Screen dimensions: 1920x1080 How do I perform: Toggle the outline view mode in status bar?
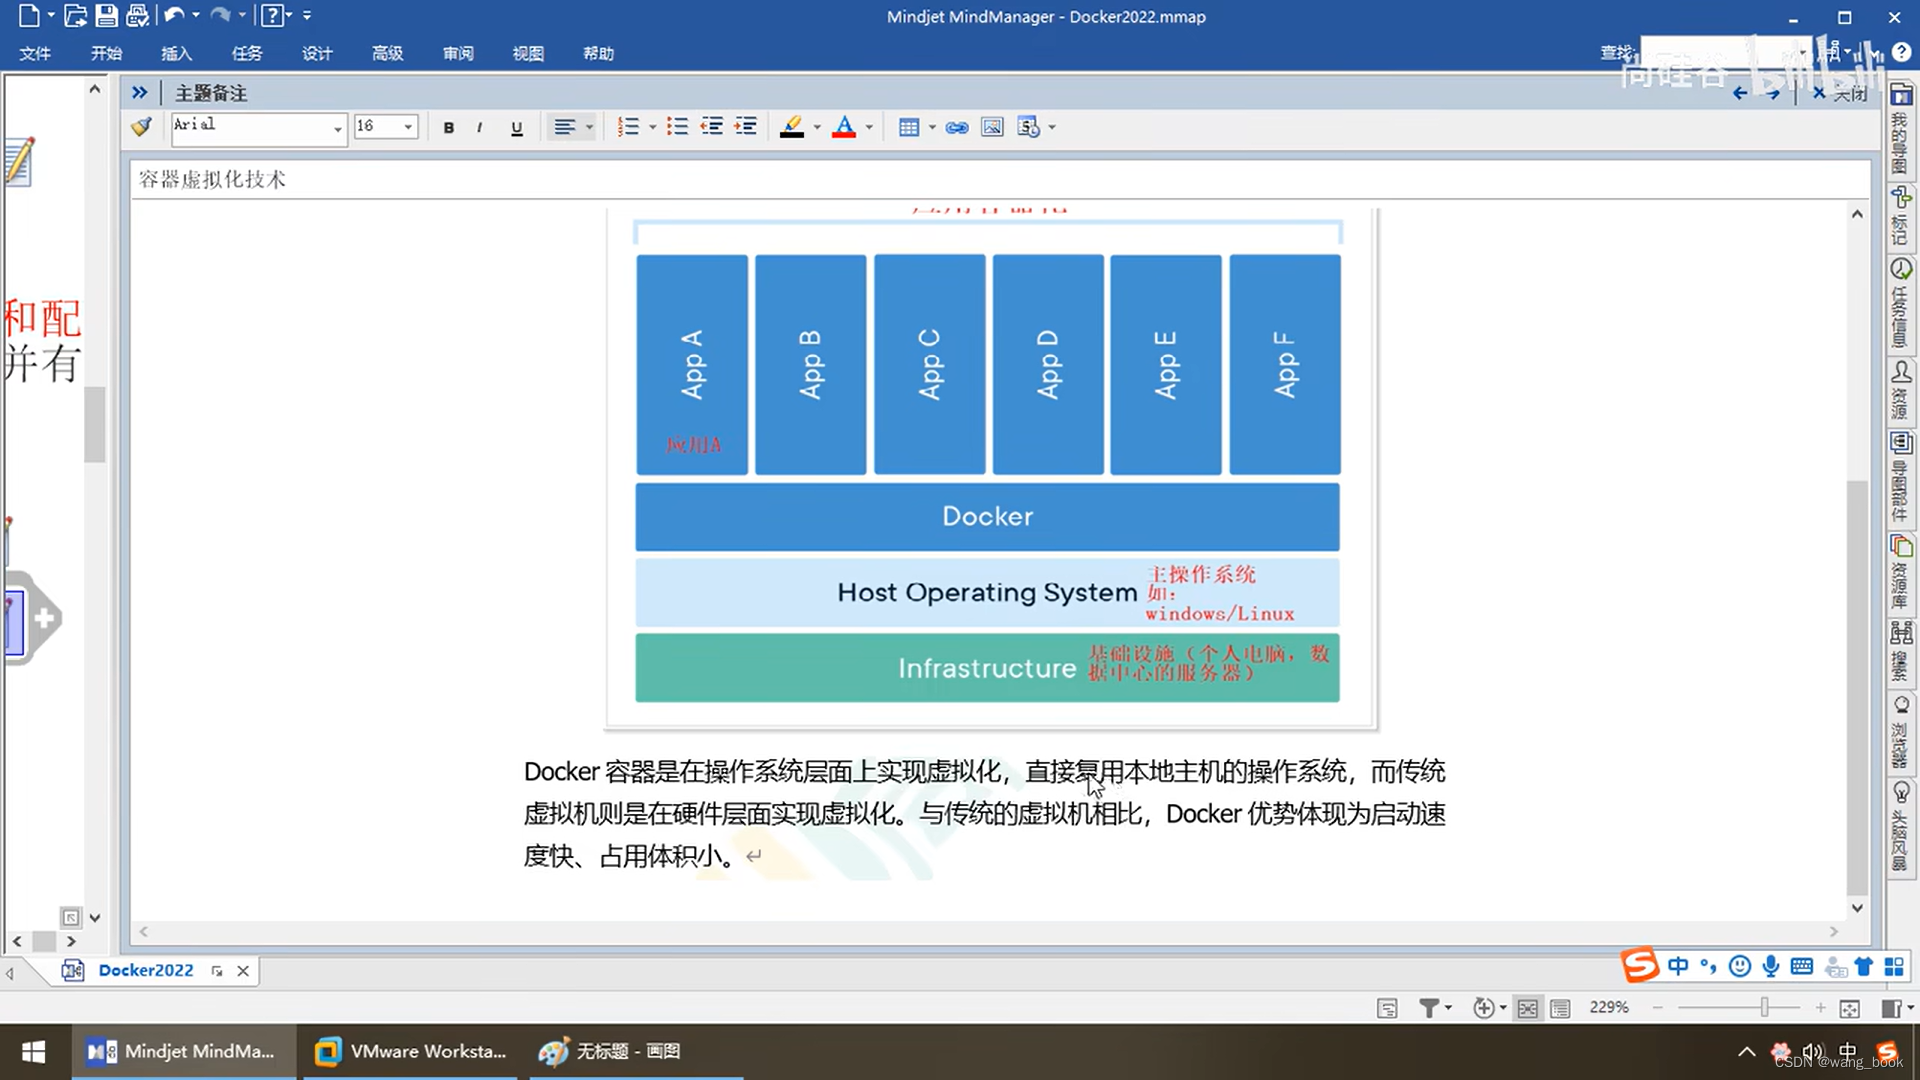[x=1560, y=1008]
